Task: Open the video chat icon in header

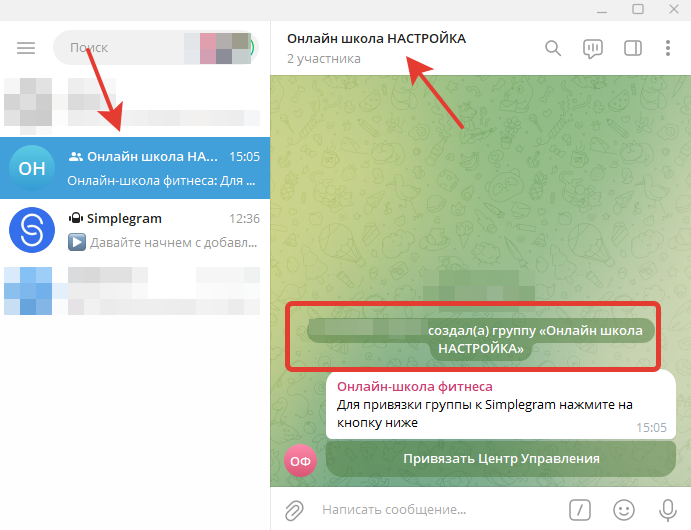Action: point(593,48)
